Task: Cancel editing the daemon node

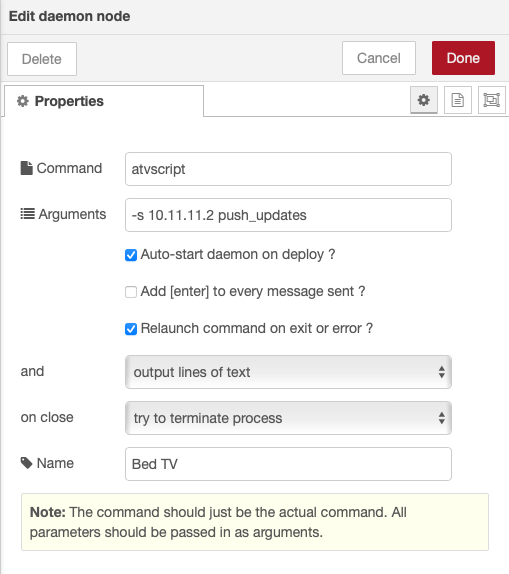Action: point(379,58)
